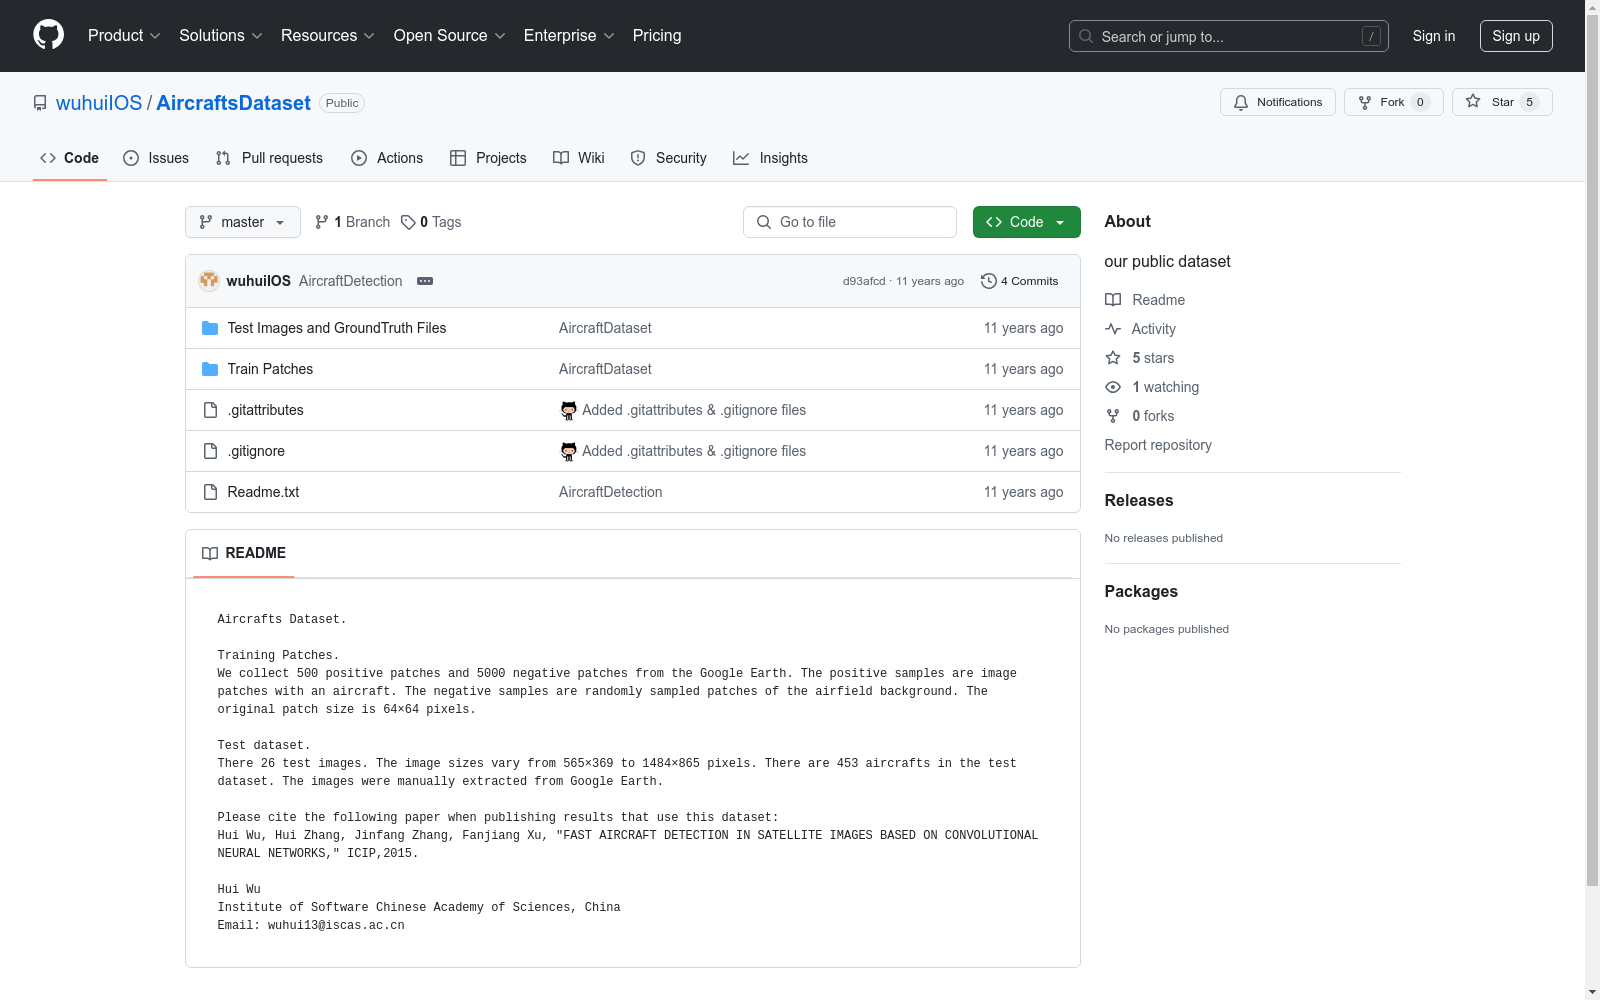Open the green Code download dropdown
Screen dimensions: 1600x1000
tap(1026, 222)
